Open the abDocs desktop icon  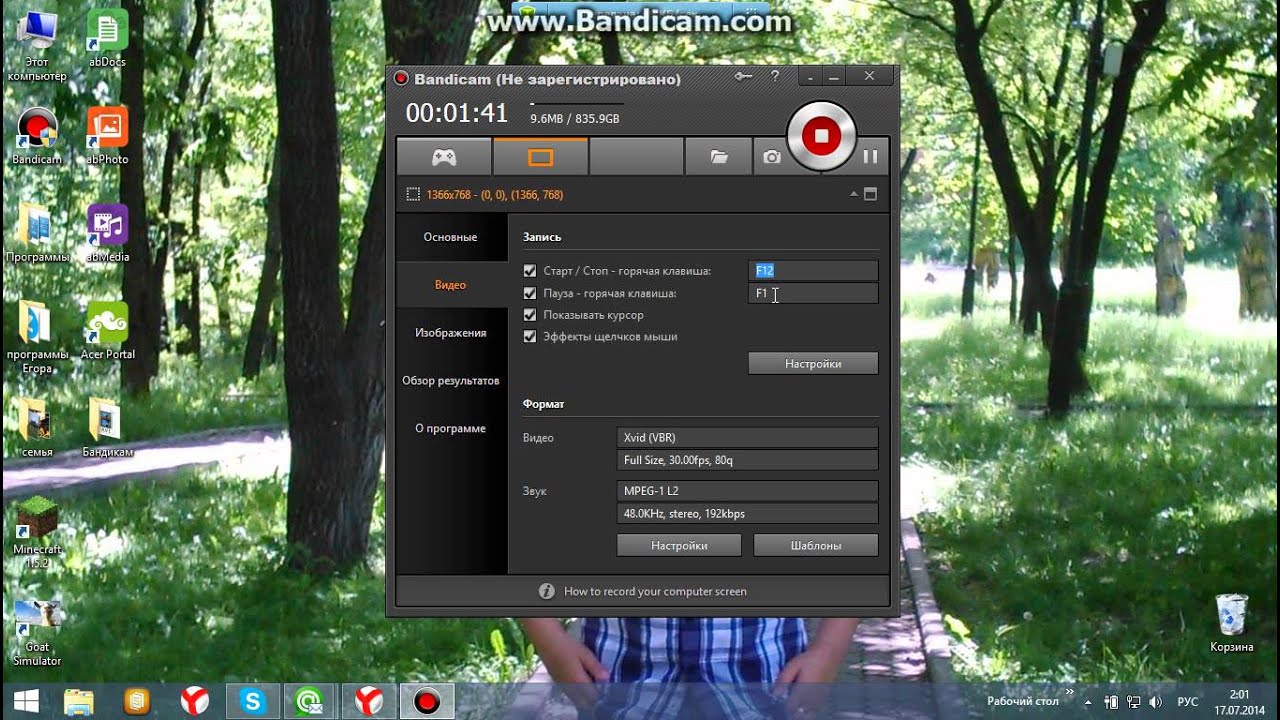click(107, 40)
